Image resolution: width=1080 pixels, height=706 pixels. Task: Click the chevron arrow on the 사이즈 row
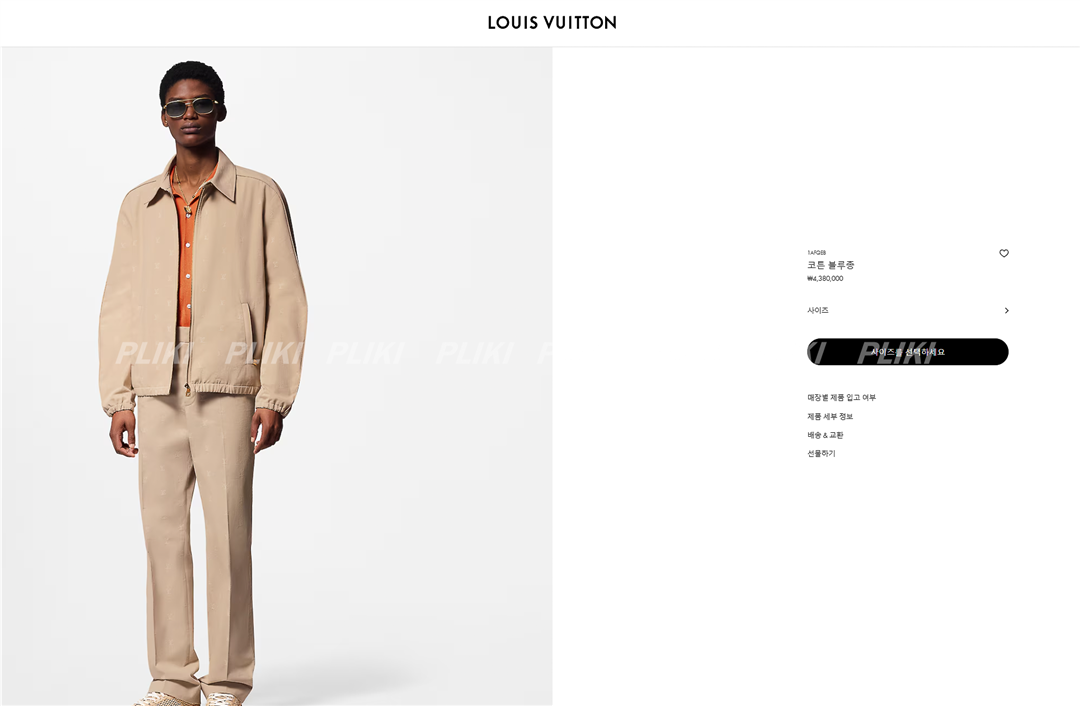1006,311
